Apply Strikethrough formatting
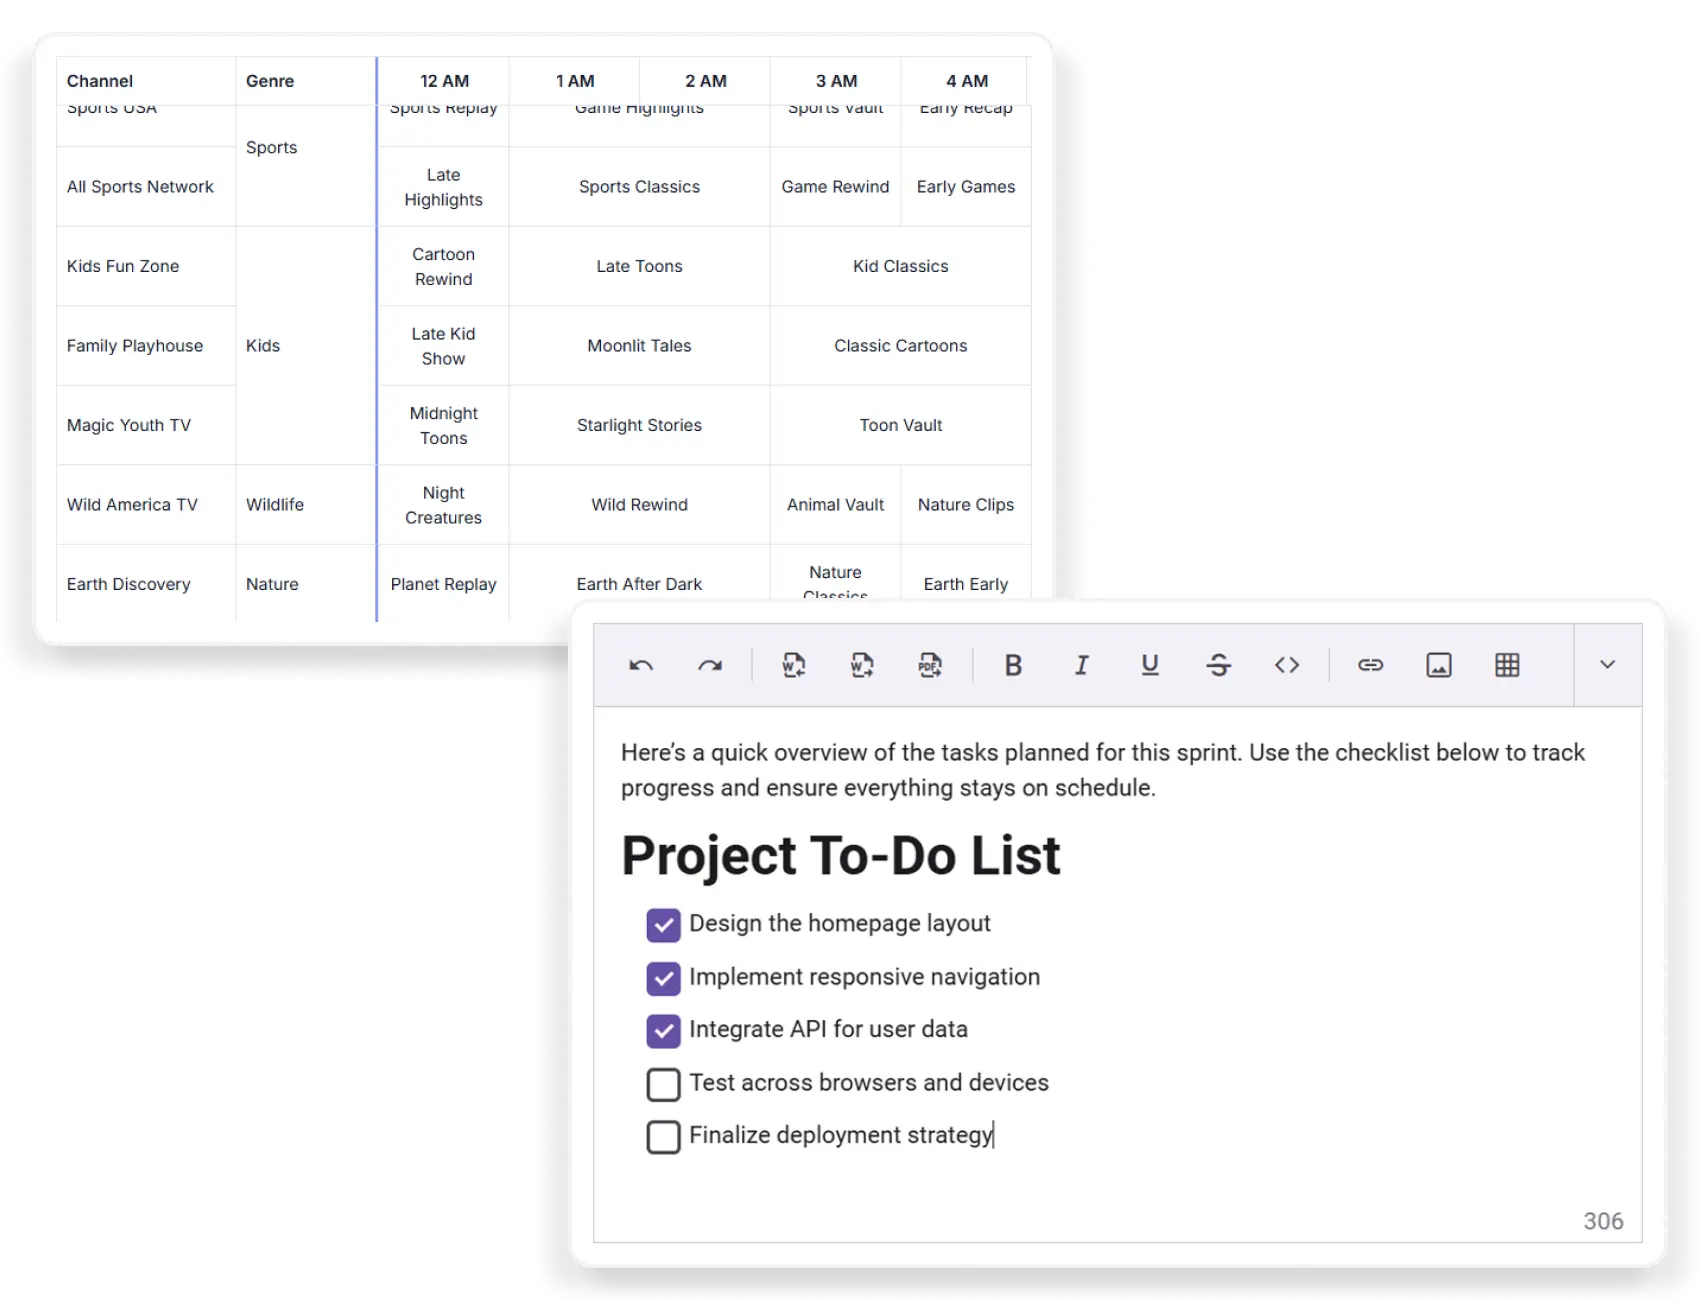Image resolution: width=1700 pixels, height=1300 pixels. (x=1218, y=665)
